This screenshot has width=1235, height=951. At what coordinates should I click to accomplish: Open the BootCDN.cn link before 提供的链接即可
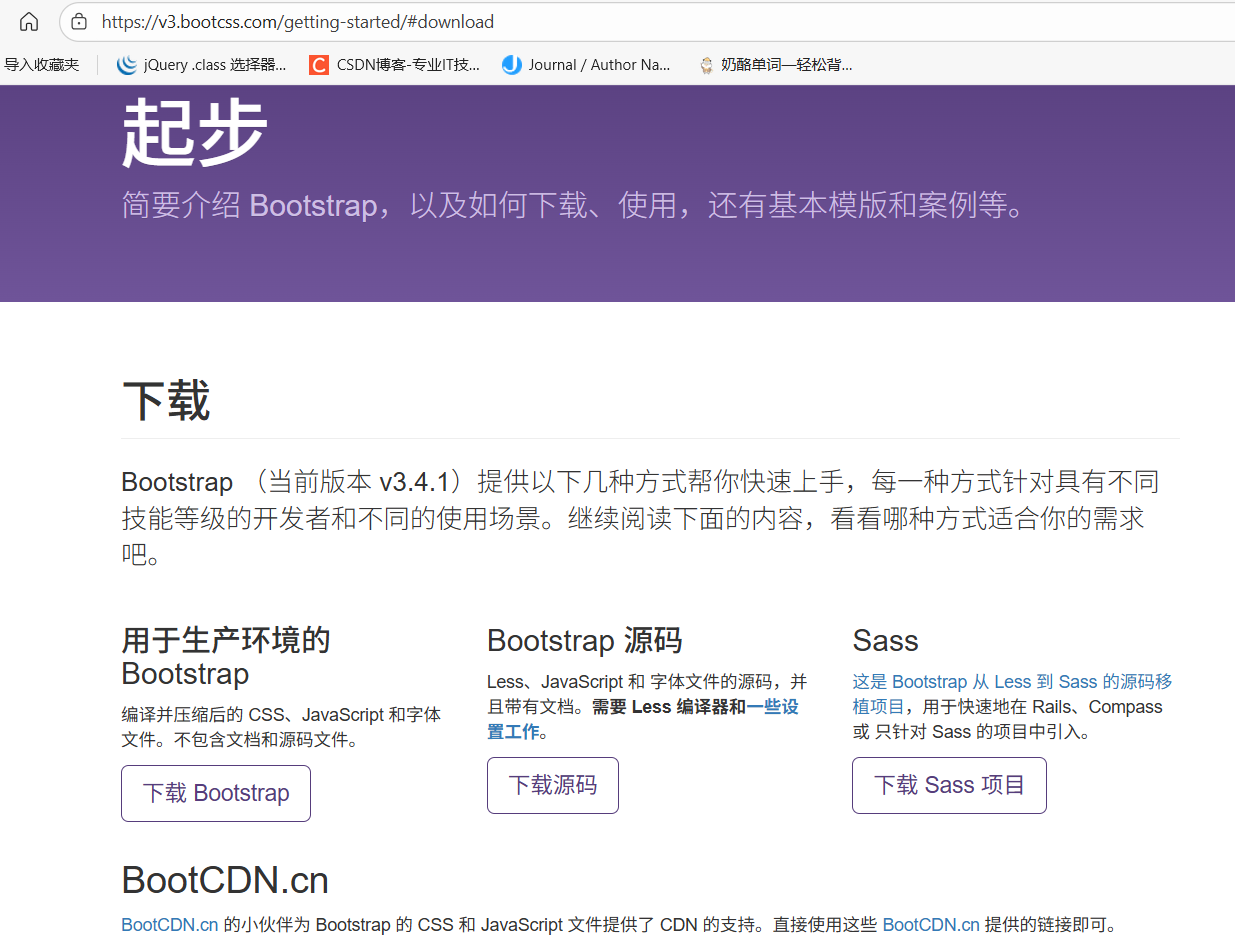(931, 924)
